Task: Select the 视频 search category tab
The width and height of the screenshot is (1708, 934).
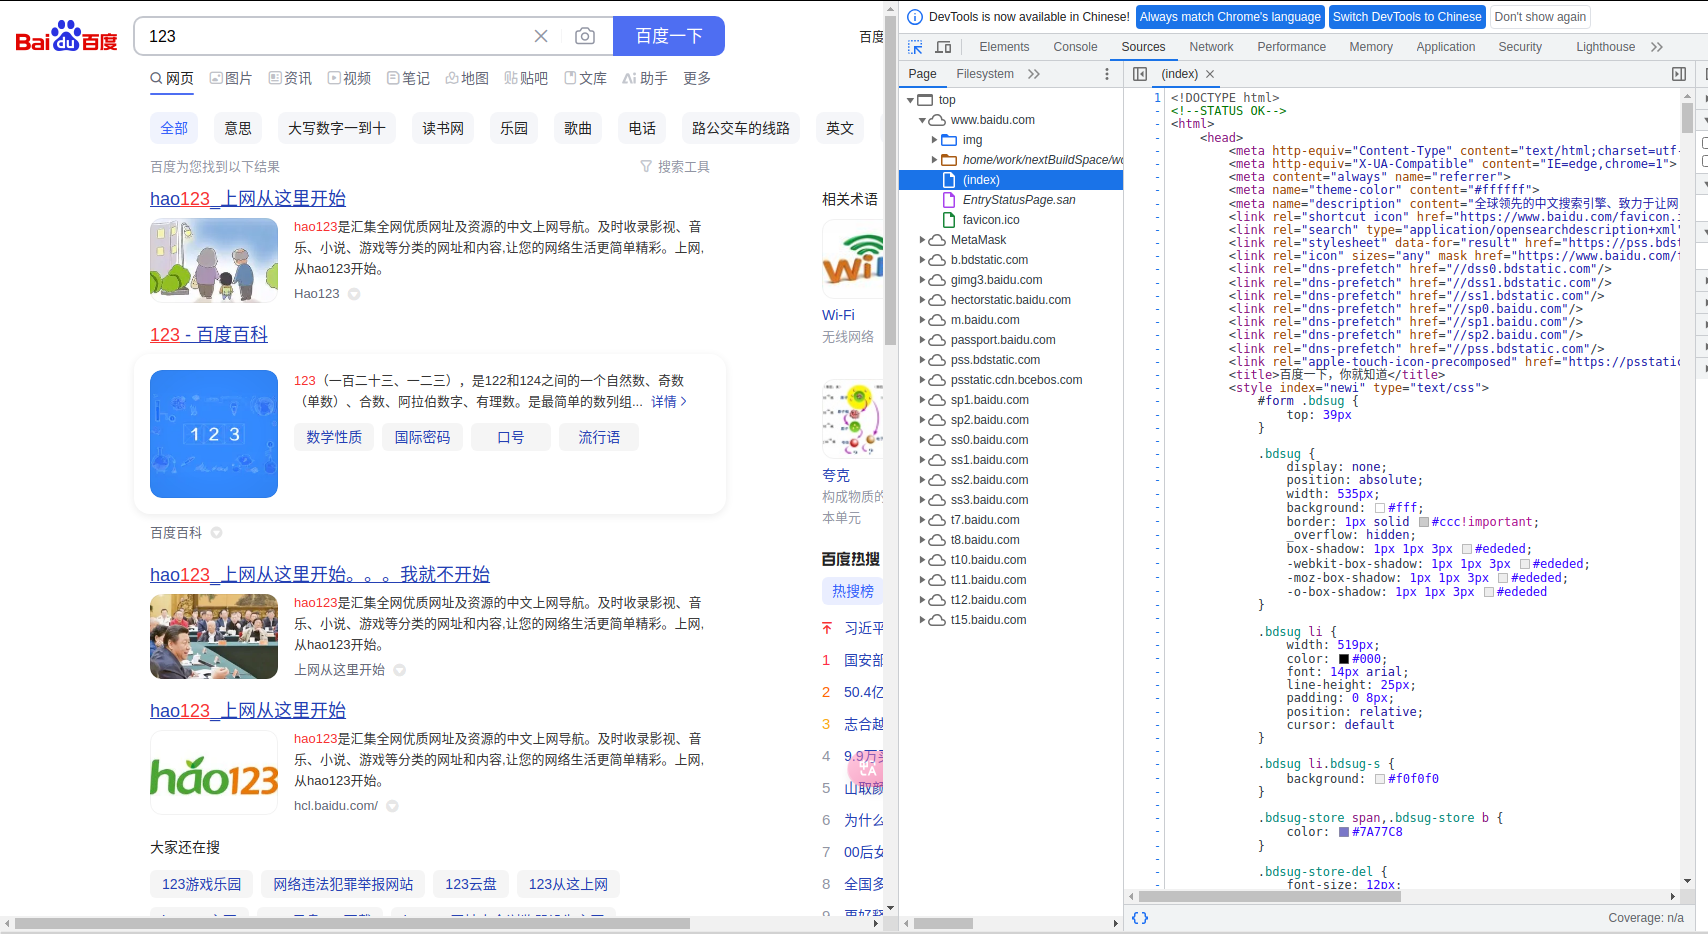Action: click(349, 78)
